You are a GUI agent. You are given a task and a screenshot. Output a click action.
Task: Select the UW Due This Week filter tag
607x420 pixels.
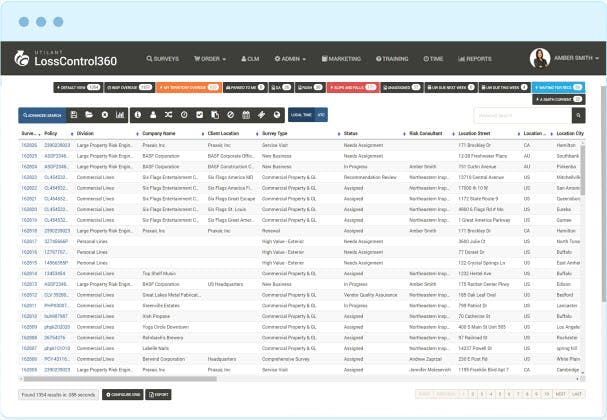(x=504, y=87)
